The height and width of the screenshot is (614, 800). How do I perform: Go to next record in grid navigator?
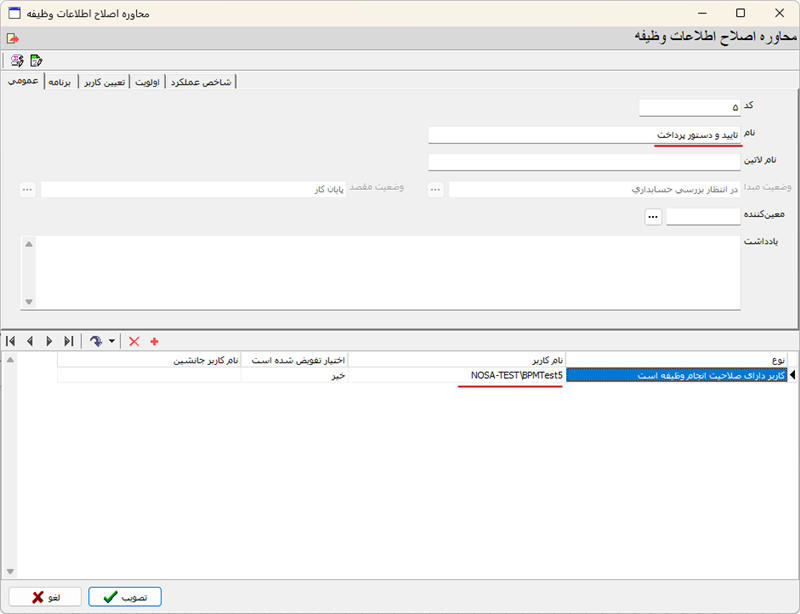(x=49, y=341)
